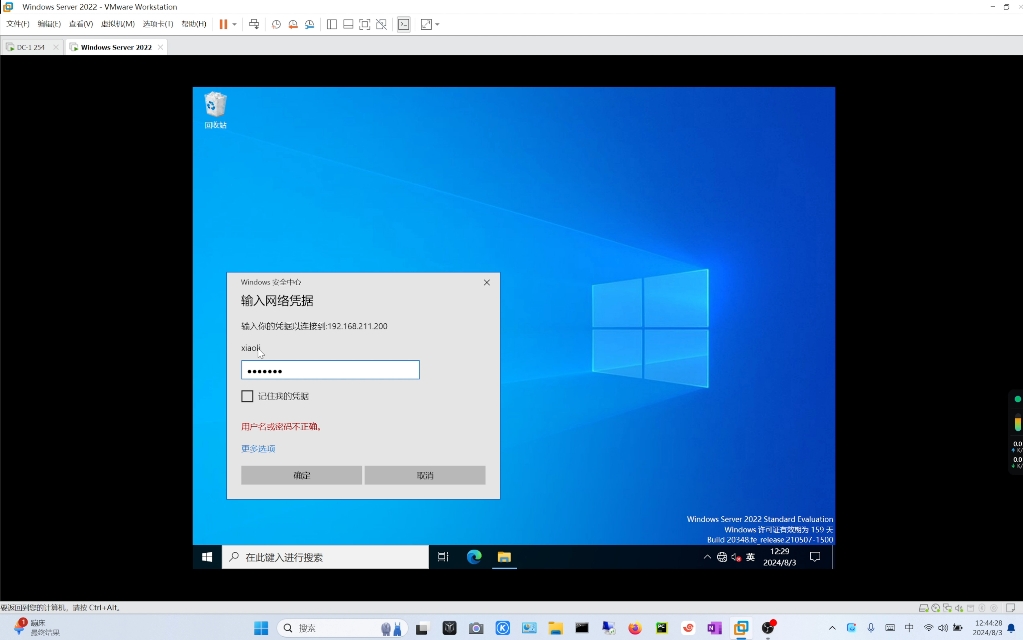
Task: Click 取消 to cancel the credentials dialog
Action: click(x=425, y=475)
